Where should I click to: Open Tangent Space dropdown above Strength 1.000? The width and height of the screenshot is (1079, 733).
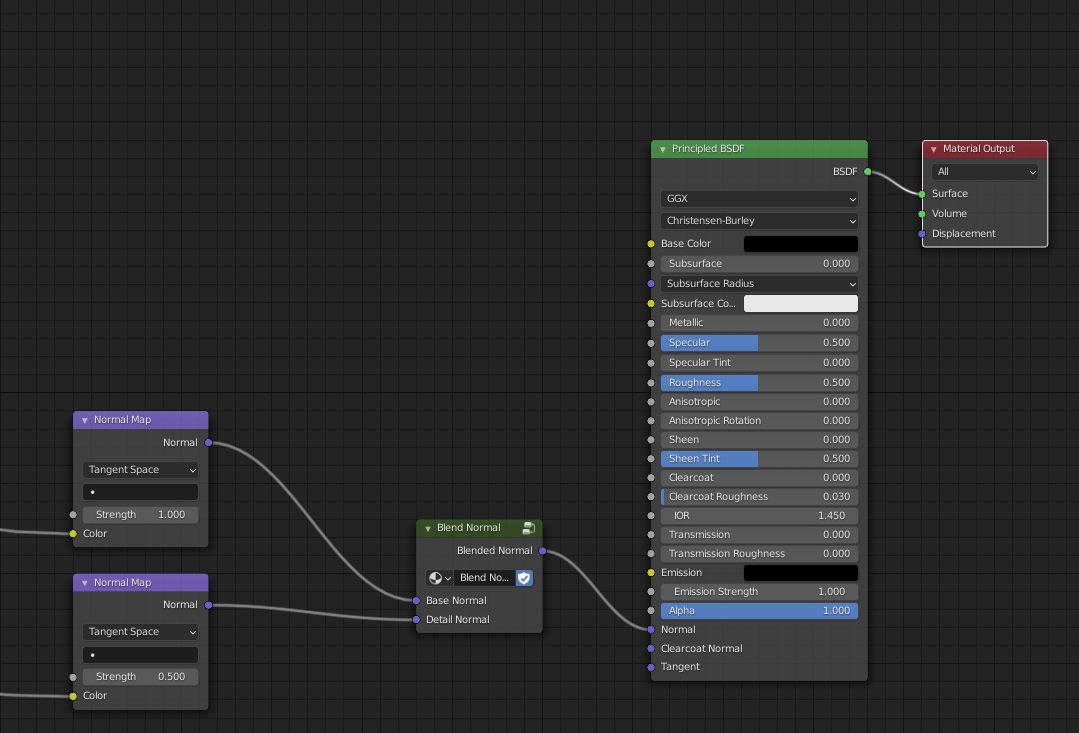(x=140, y=470)
